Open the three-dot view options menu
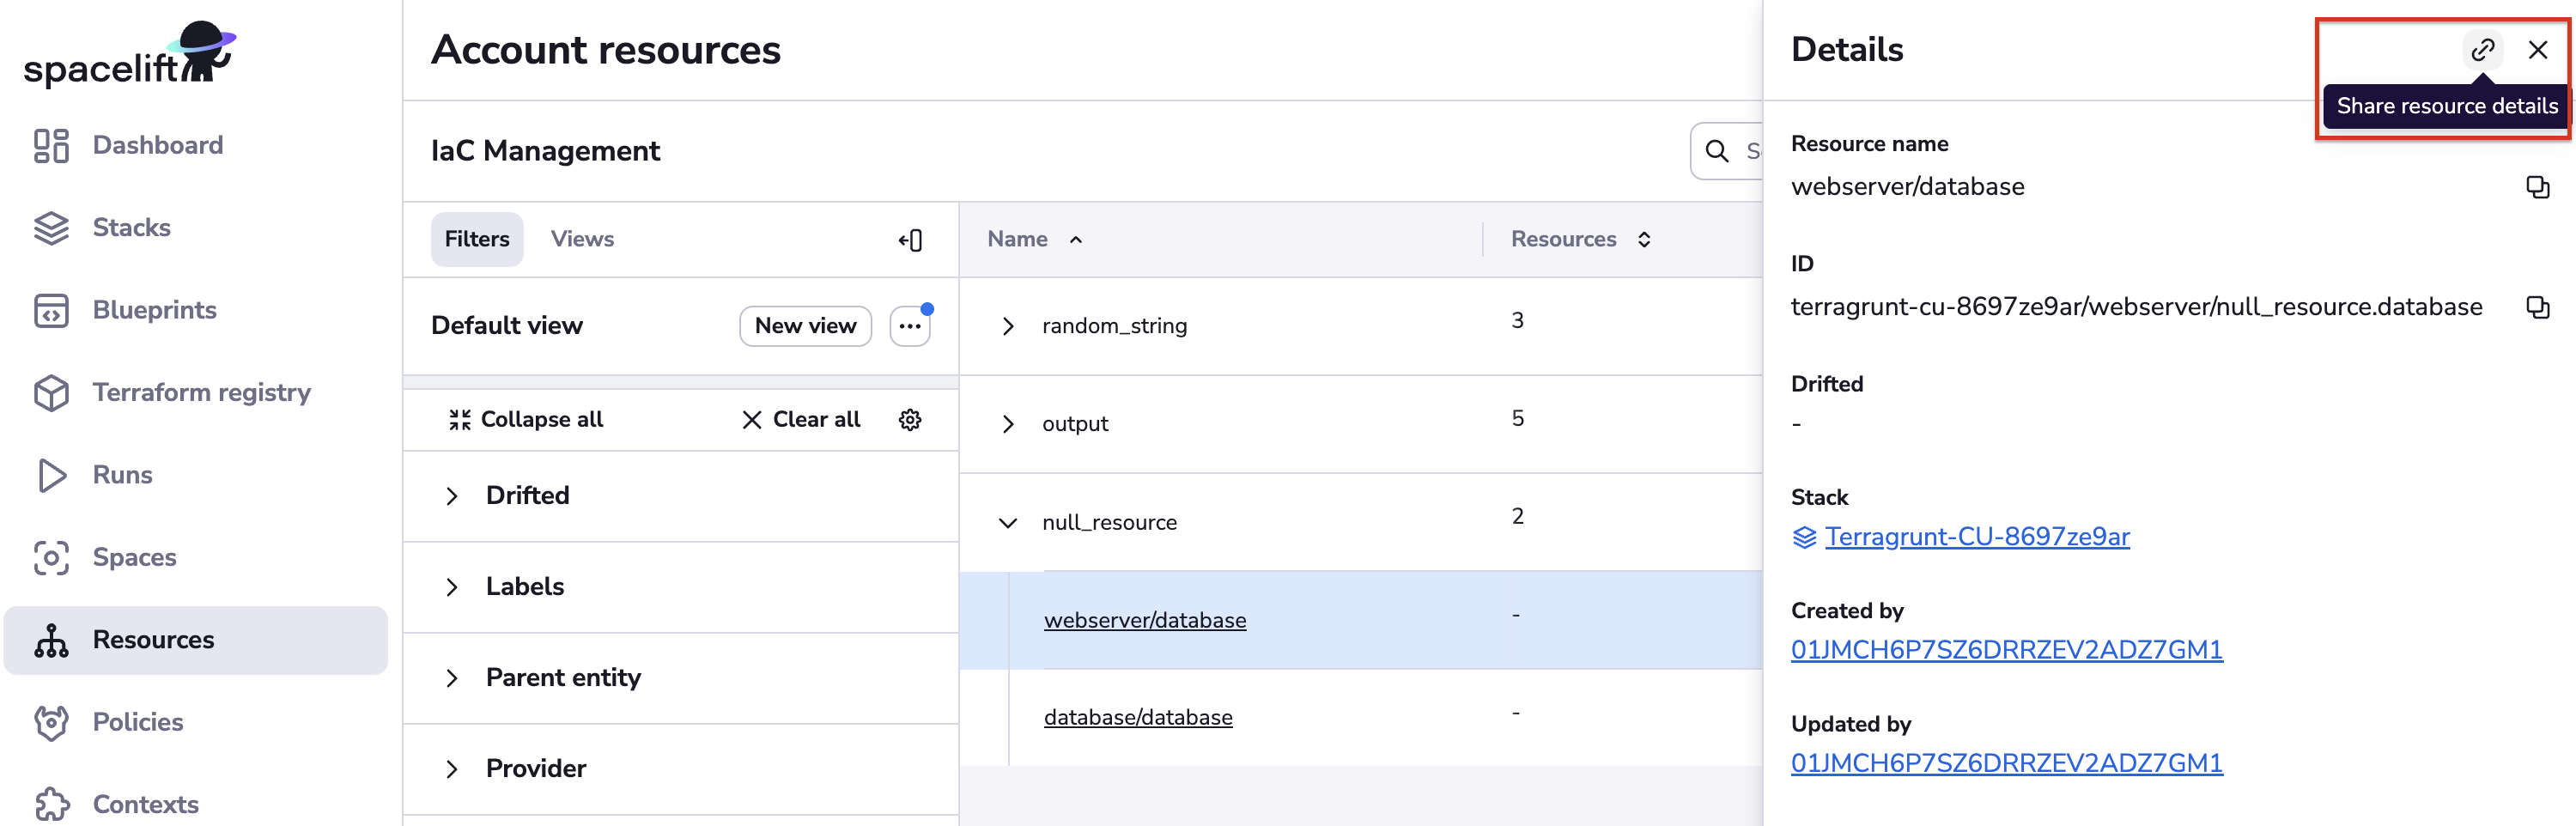Image resolution: width=2576 pixels, height=826 pixels. (x=909, y=326)
